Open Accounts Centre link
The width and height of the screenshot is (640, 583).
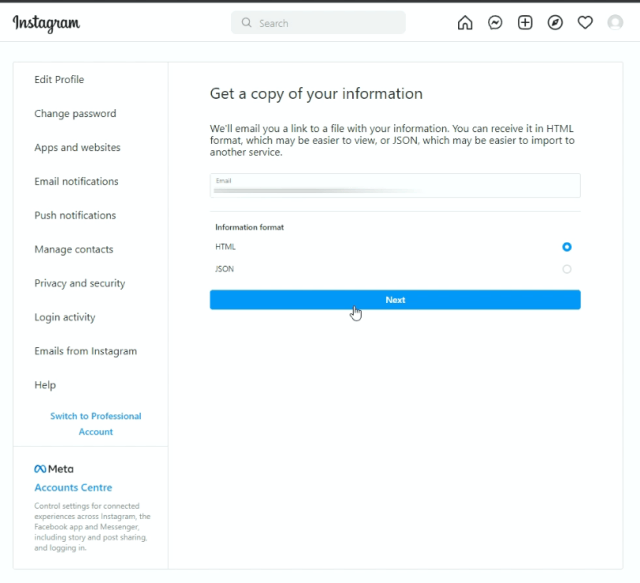[73, 487]
